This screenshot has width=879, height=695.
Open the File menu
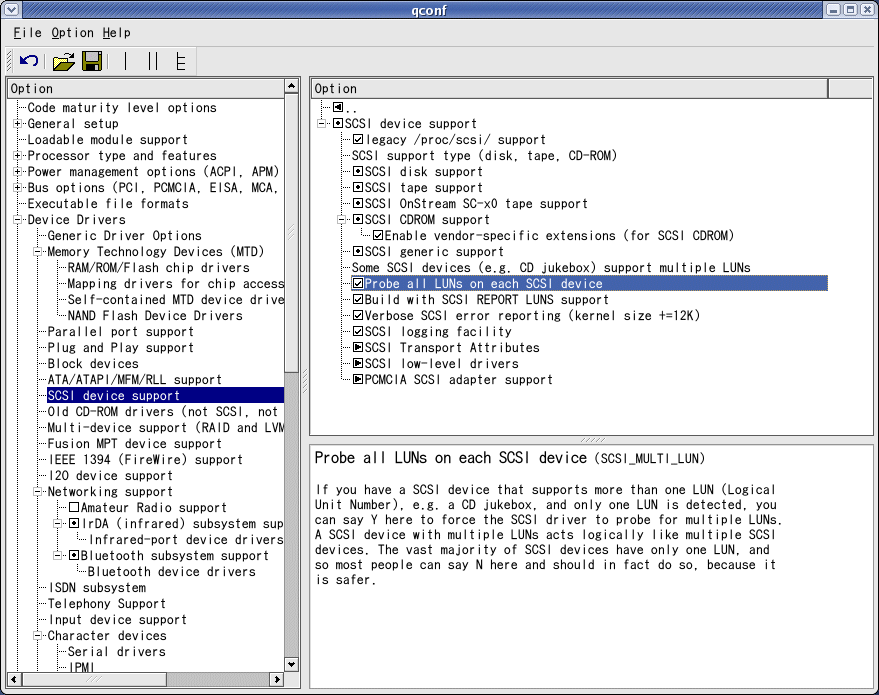[x=27, y=33]
